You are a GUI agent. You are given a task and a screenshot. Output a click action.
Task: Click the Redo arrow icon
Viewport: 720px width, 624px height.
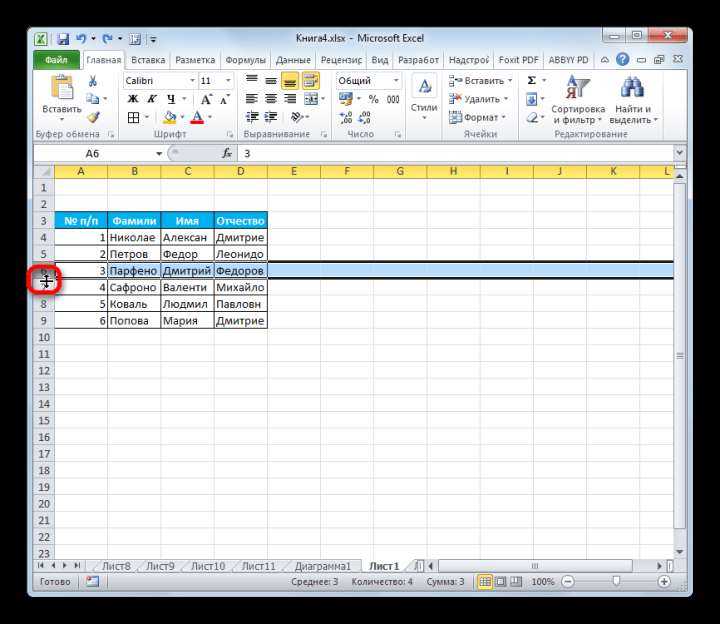tap(107, 39)
